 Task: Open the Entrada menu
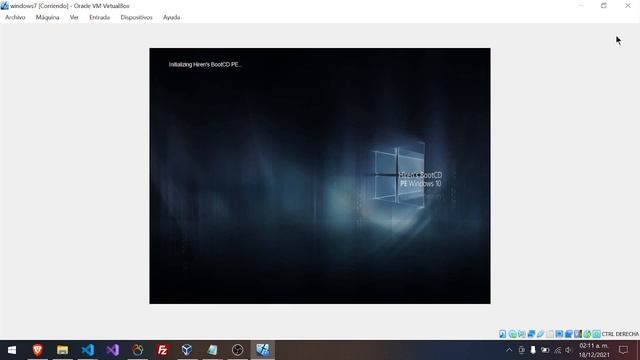100,17
